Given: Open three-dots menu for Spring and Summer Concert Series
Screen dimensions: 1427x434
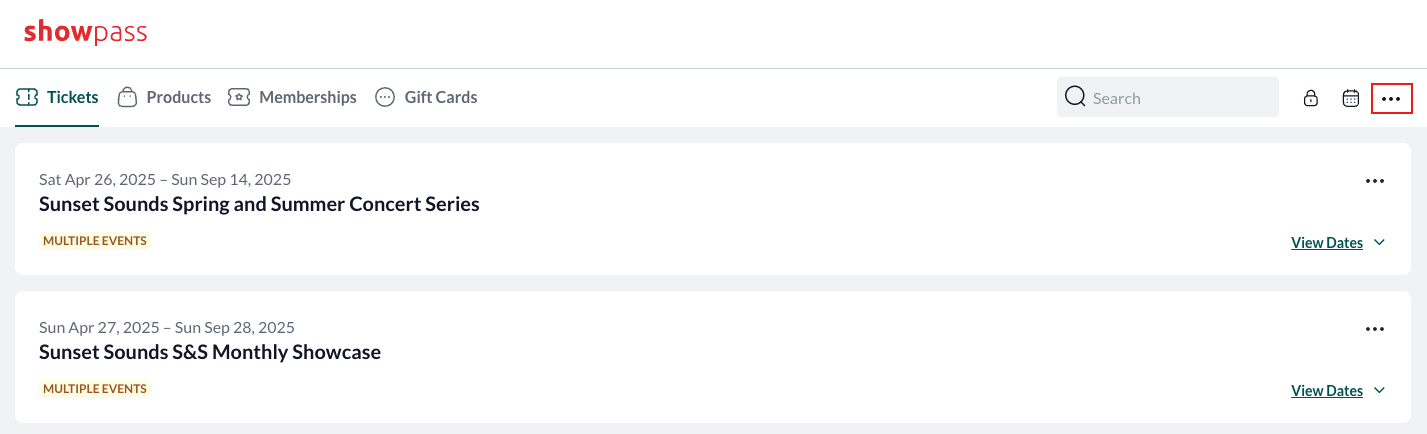Looking at the screenshot, I should point(1375,181).
